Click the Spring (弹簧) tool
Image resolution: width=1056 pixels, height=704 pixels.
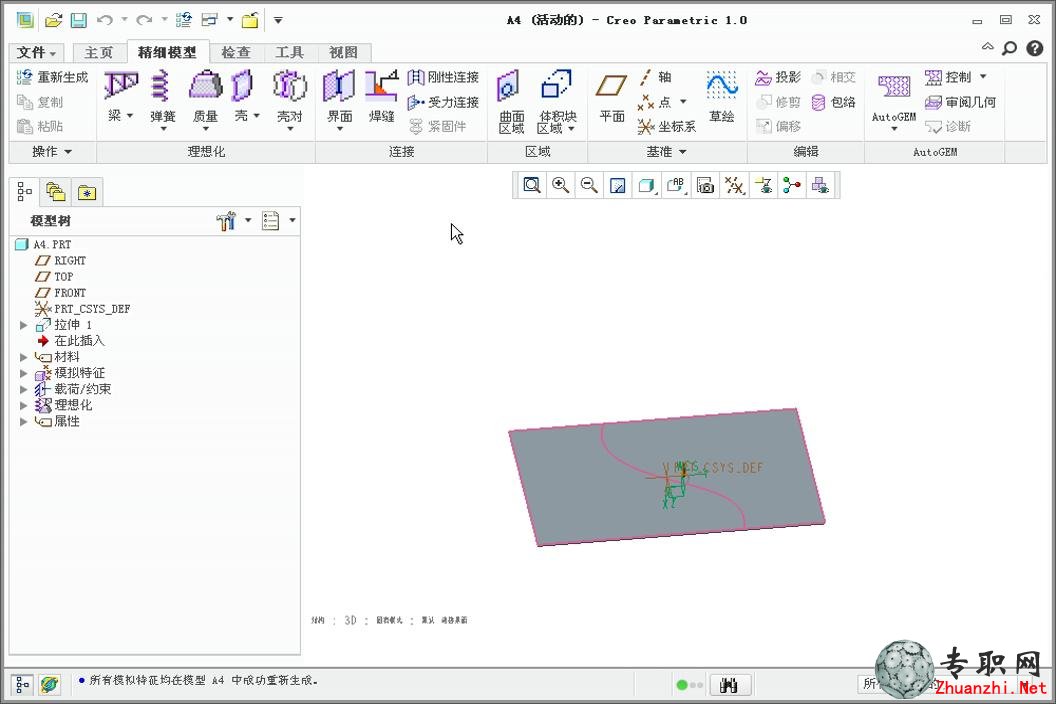pyautogui.click(x=162, y=98)
